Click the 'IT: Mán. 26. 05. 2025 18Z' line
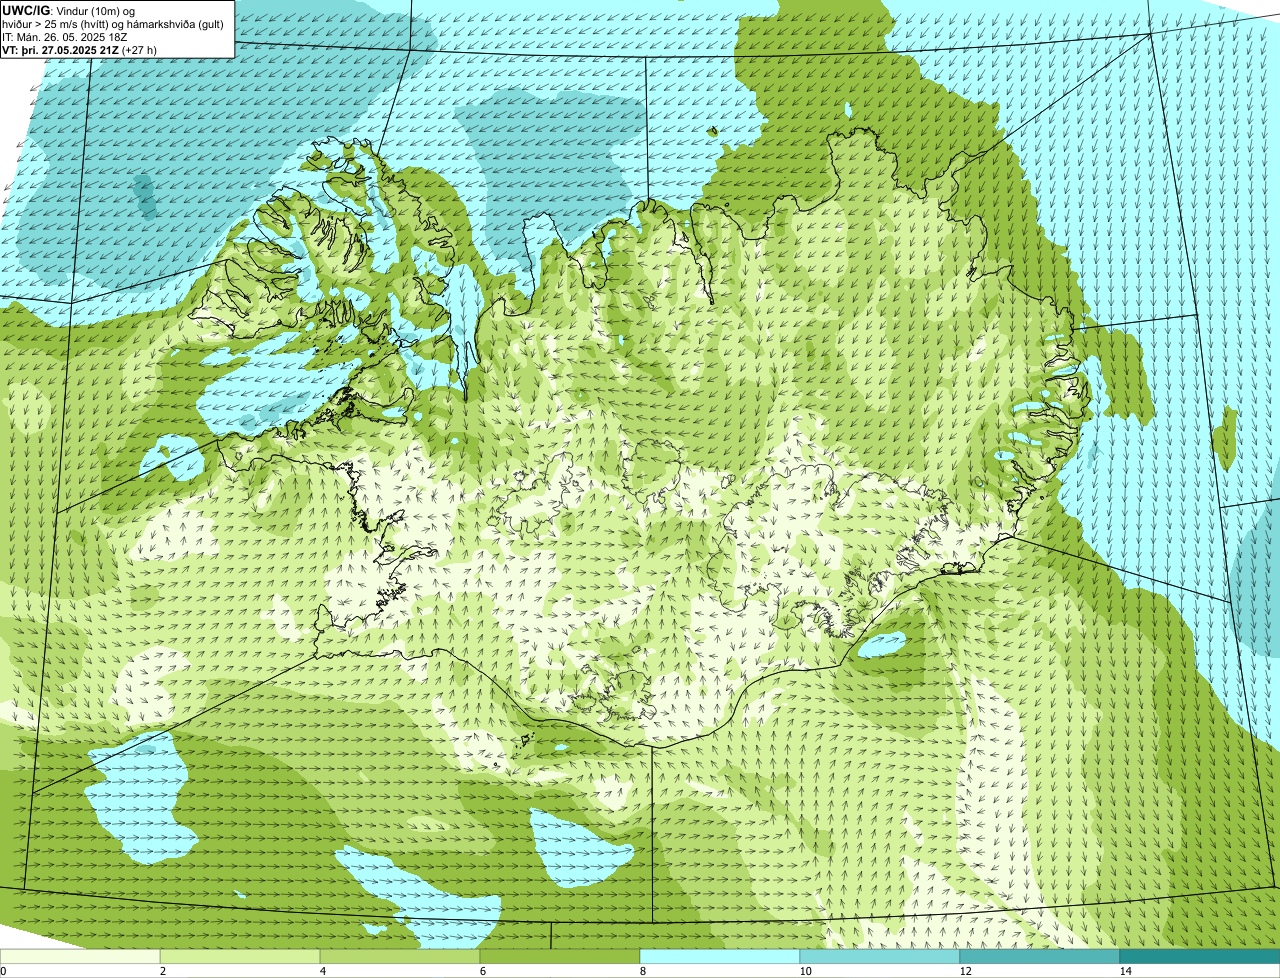 [x=65, y=37]
